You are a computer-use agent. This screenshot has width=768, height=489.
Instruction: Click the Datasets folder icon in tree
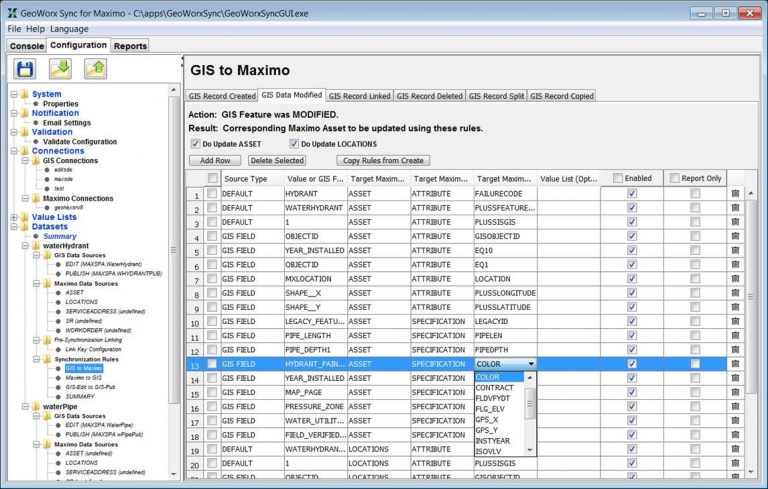(22, 226)
